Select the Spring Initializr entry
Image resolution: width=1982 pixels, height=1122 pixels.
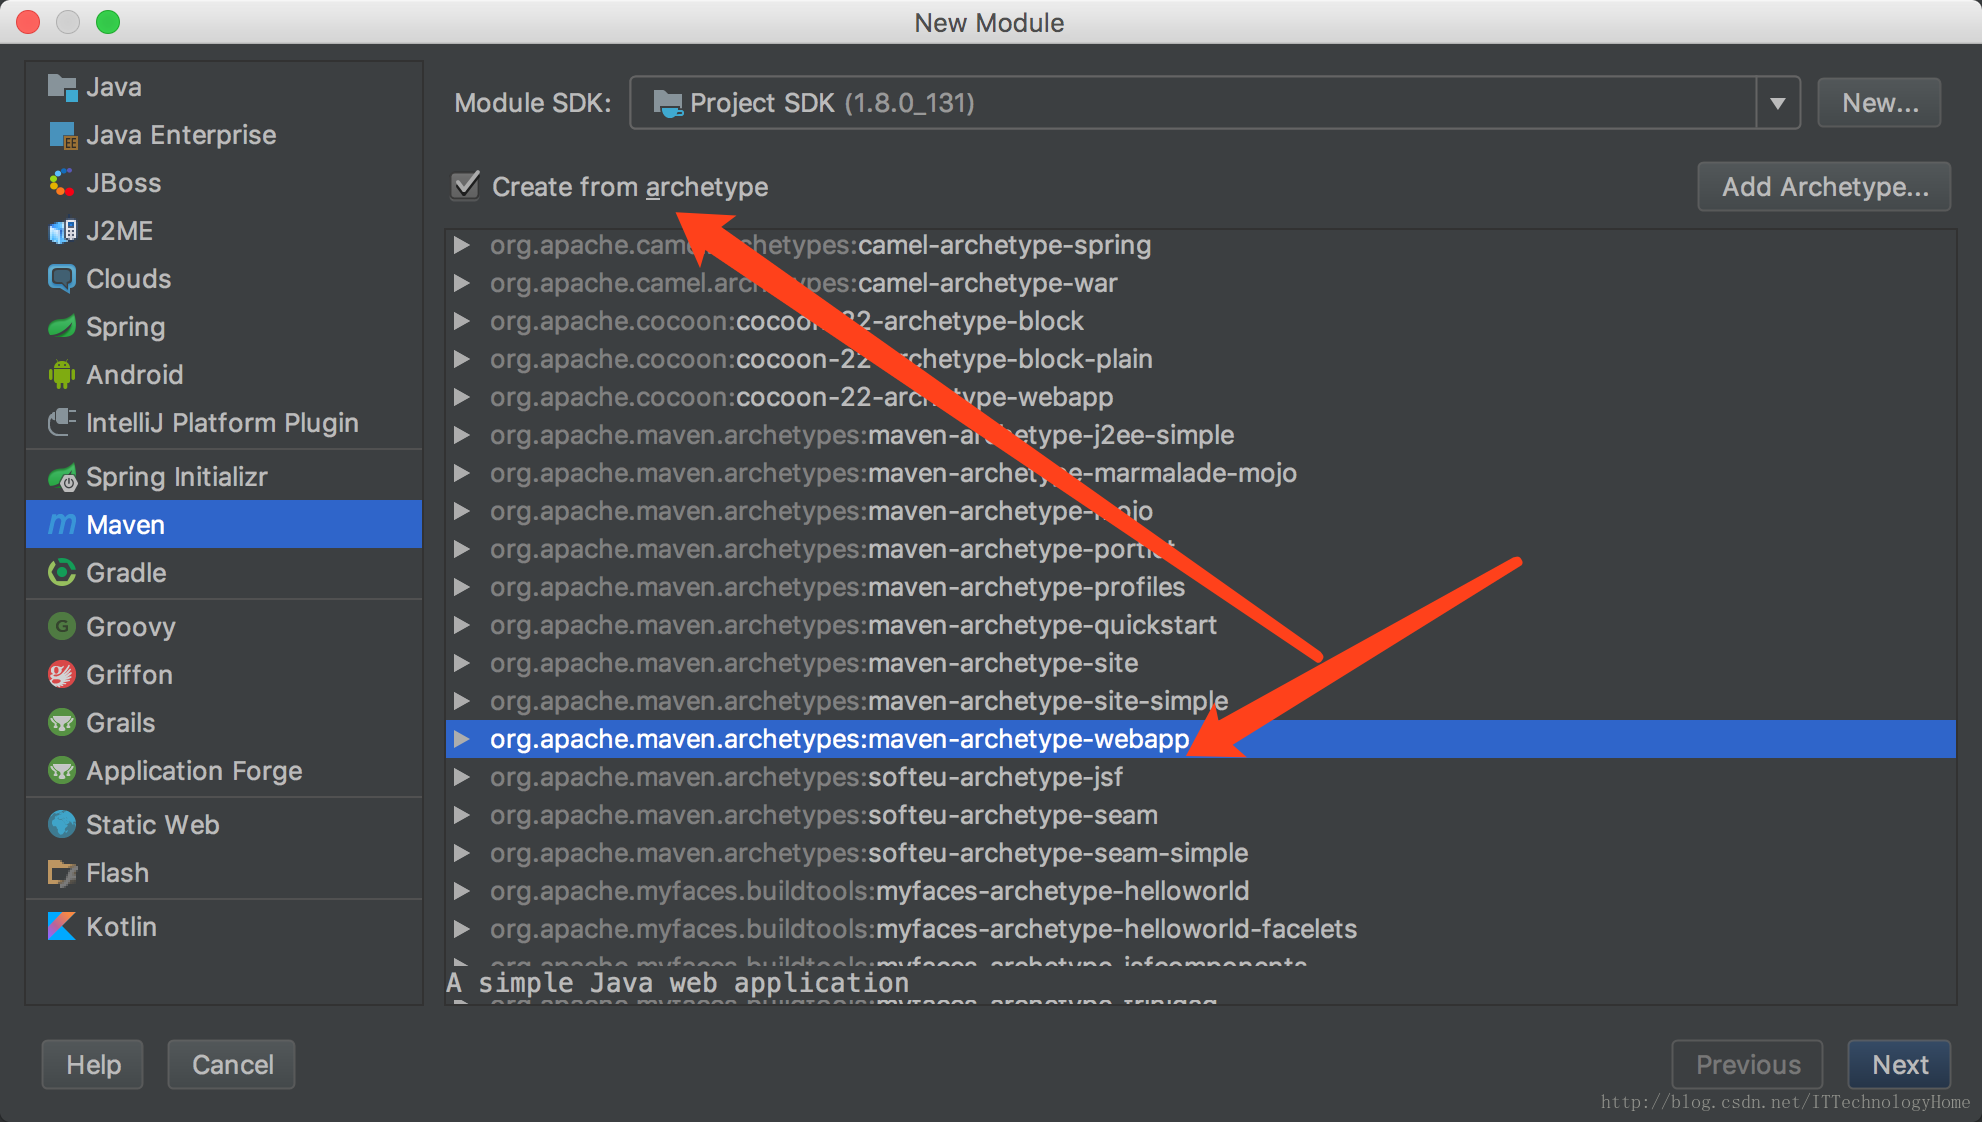pyautogui.click(x=224, y=477)
